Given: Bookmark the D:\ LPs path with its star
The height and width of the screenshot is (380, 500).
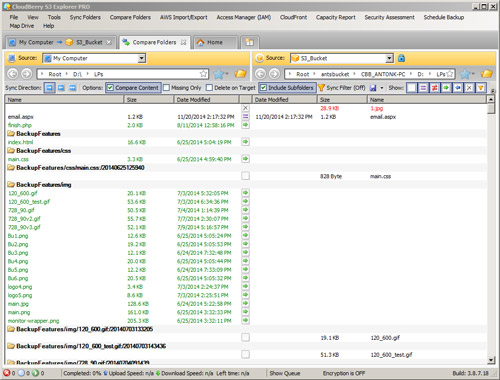Looking at the screenshot, I should point(203,74).
